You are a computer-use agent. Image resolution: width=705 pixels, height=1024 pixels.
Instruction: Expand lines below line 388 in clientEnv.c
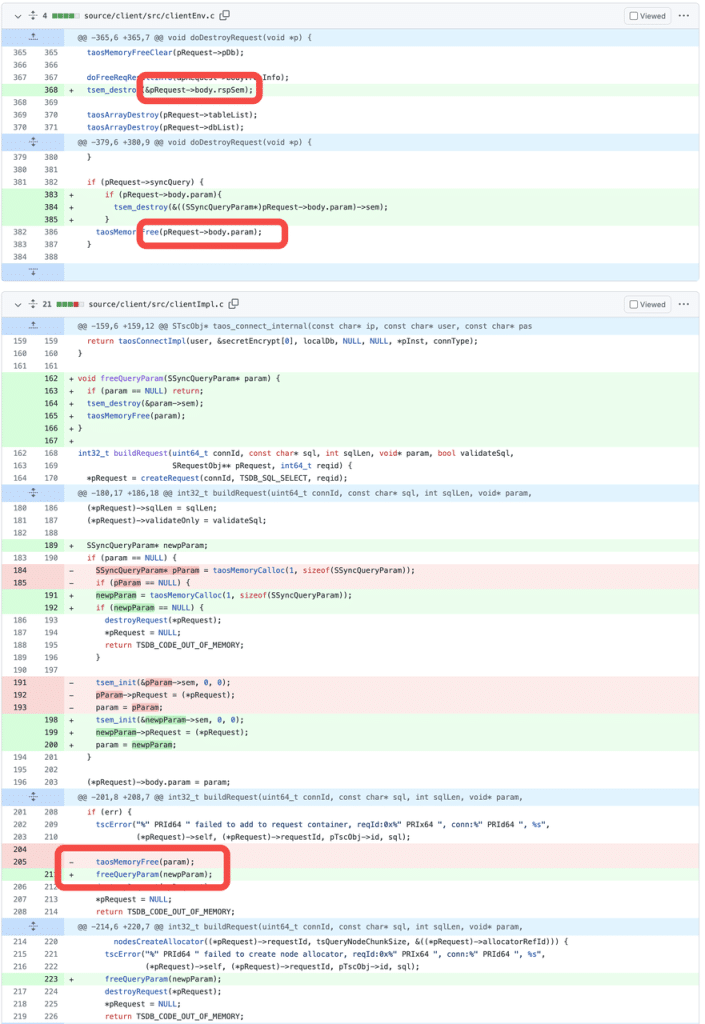point(34,271)
